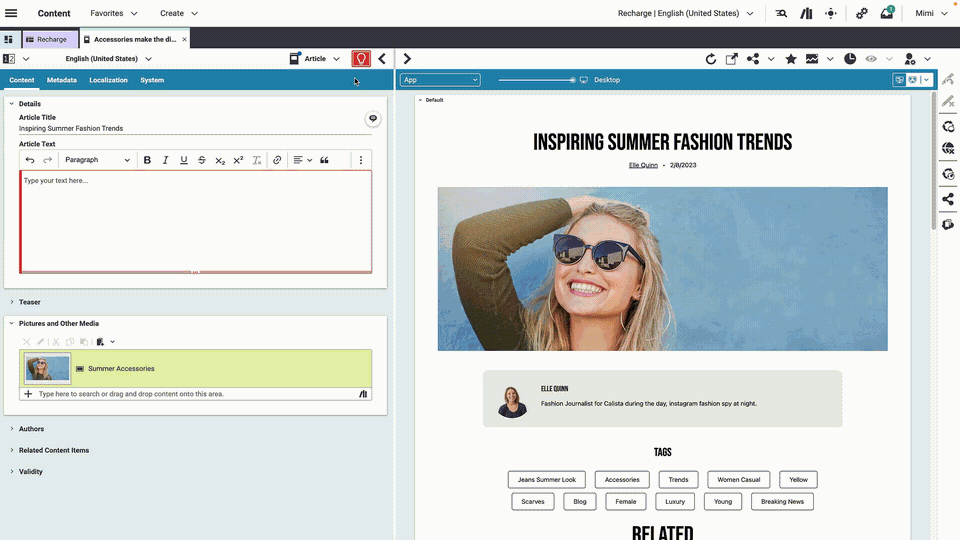Open more editor options (three dots)

tap(361, 160)
